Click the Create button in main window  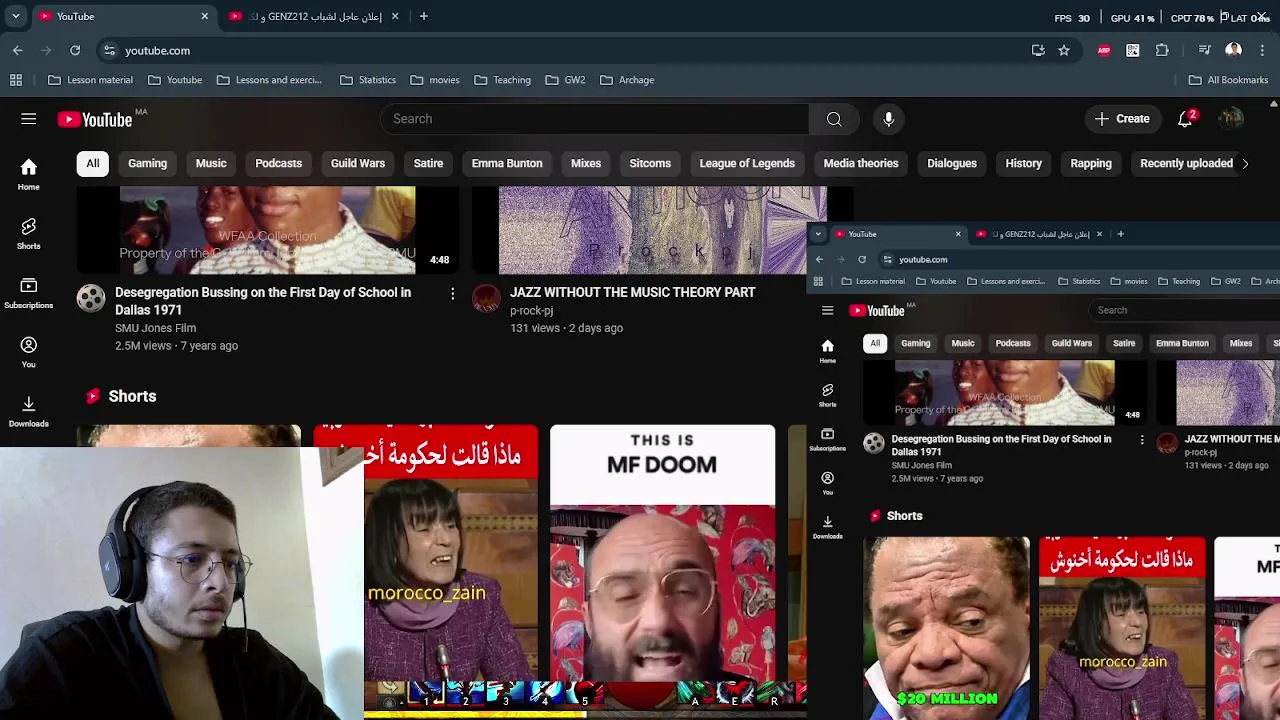[1122, 119]
